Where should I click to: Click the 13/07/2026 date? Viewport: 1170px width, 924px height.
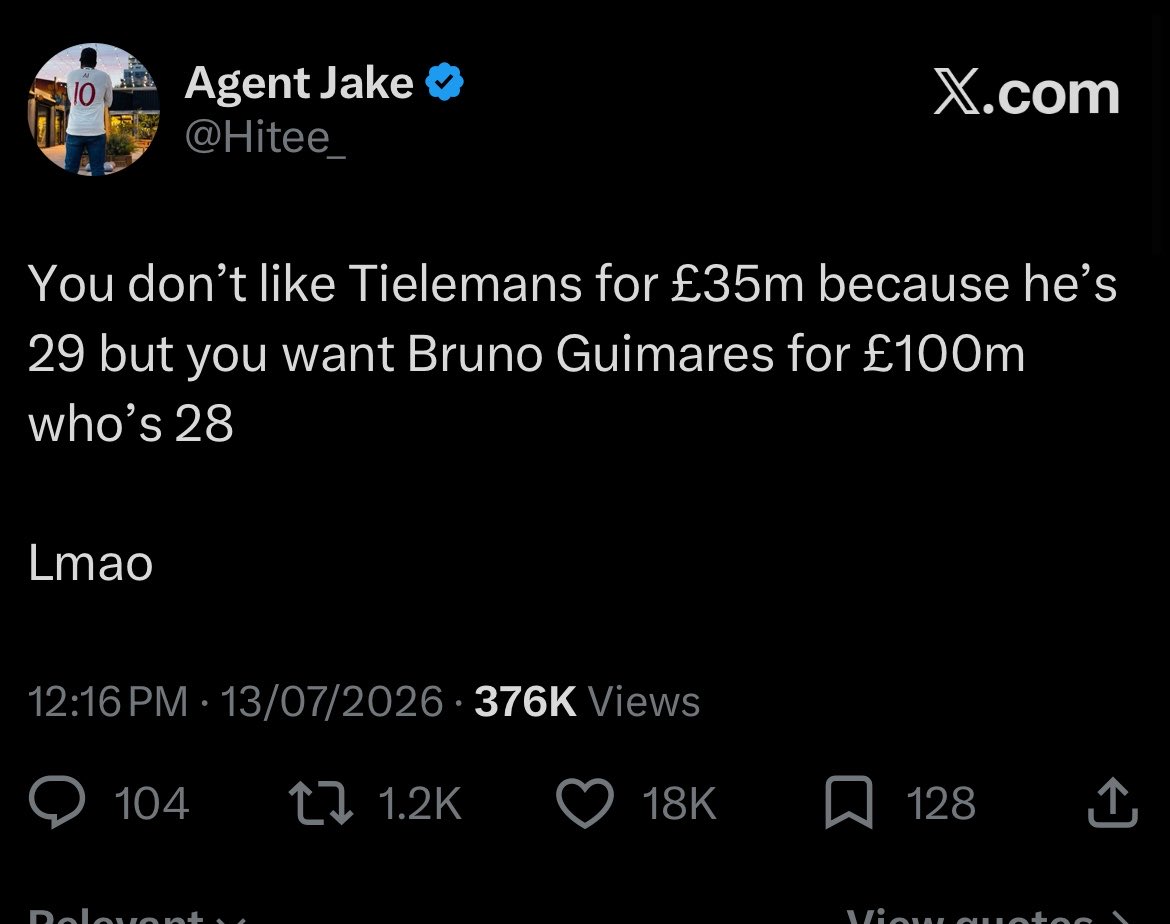point(332,702)
